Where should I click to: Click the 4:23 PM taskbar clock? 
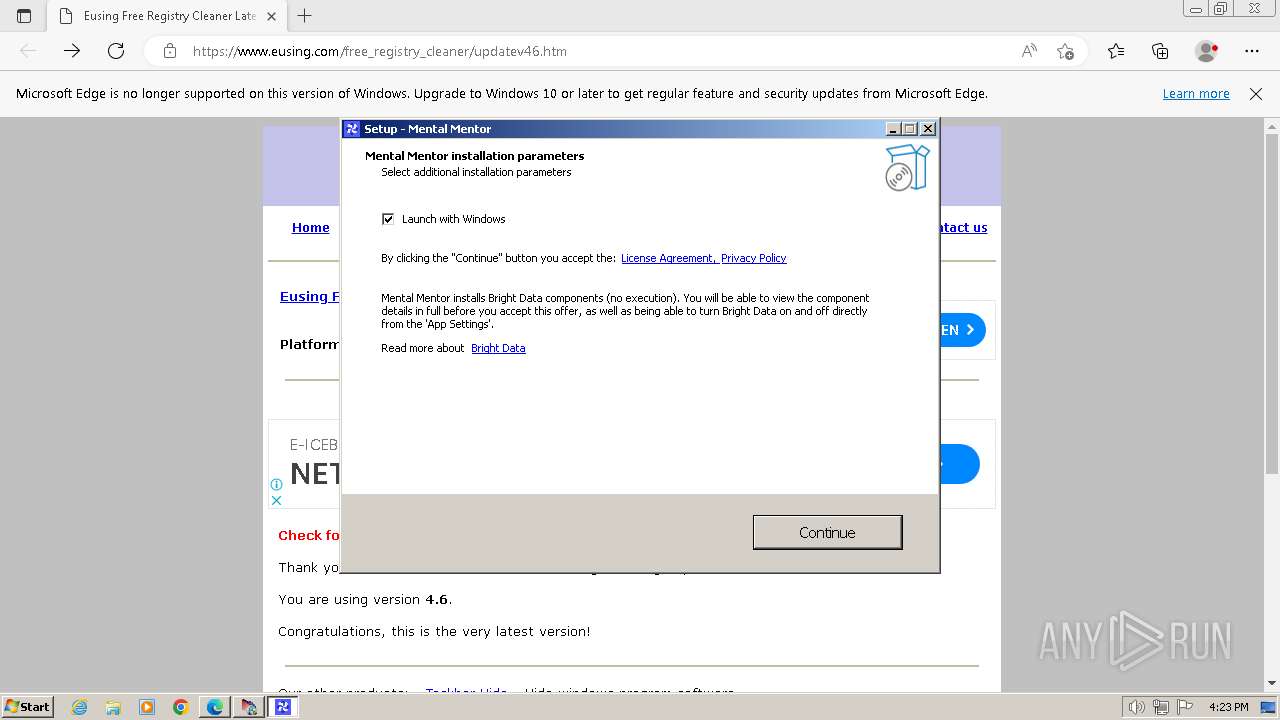point(1229,707)
